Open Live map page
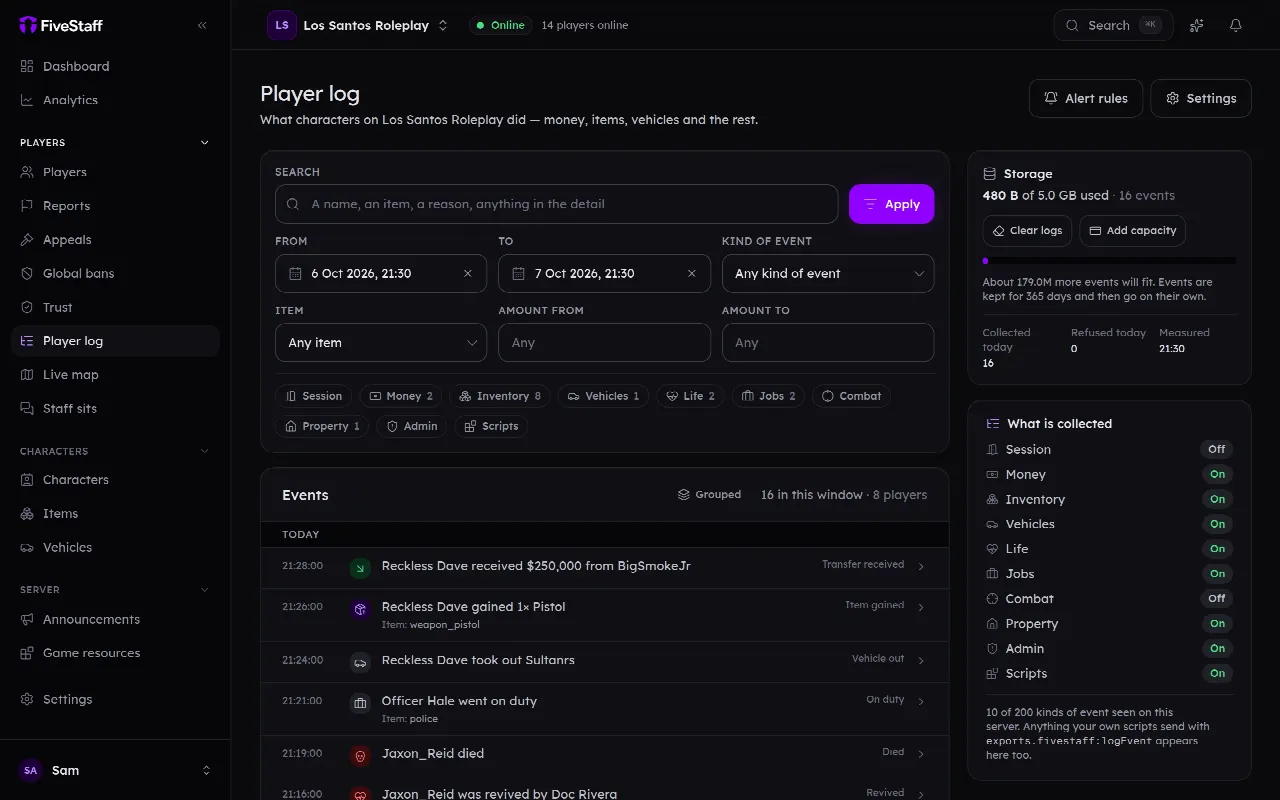This screenshot has width=1280, height=800. [x=115, y=374]
